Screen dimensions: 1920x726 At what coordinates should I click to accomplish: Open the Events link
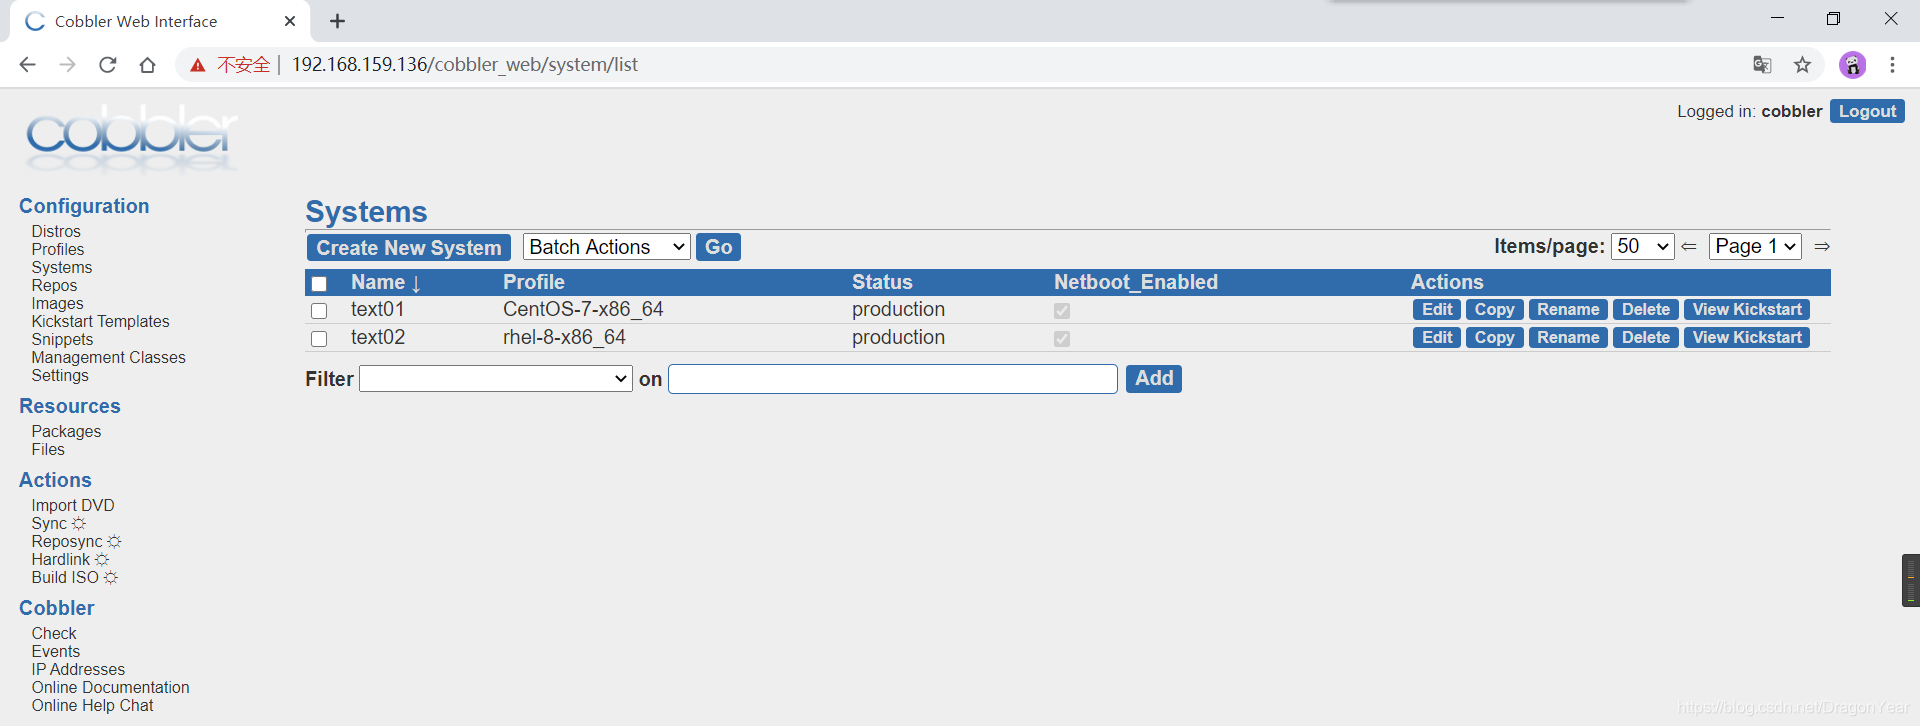[x=56, y=651]
